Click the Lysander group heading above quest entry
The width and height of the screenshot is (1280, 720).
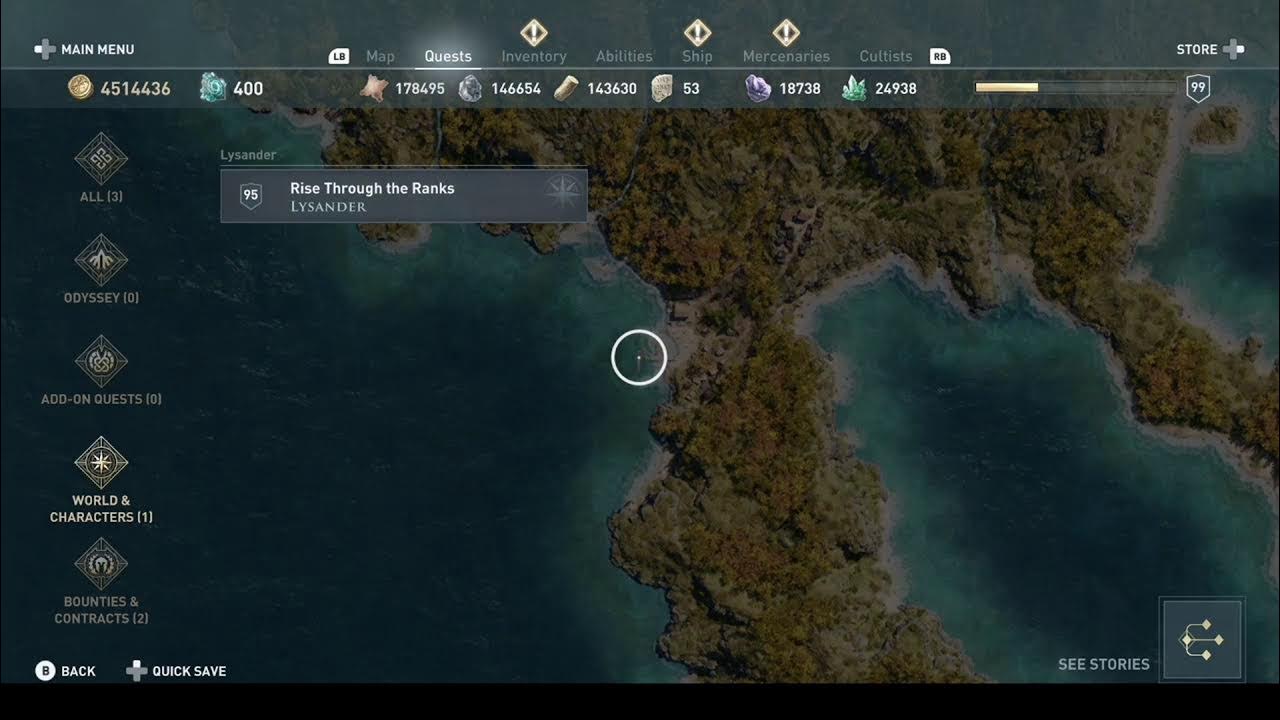tap(248, 155)
